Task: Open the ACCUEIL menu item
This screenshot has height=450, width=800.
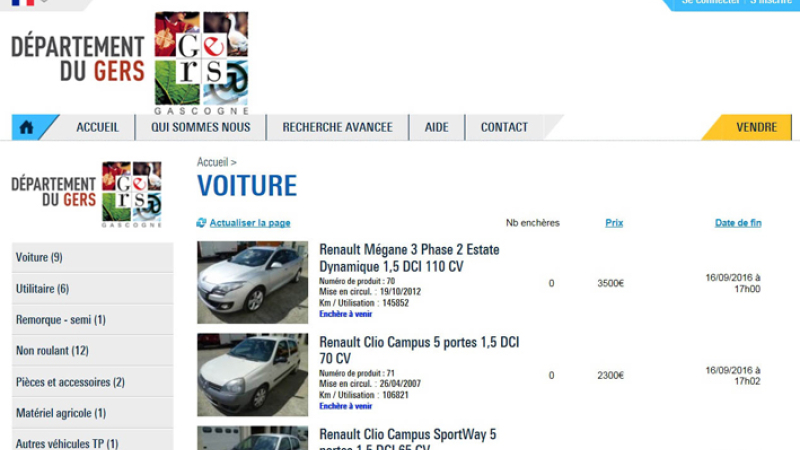Action: pos(97,127)
